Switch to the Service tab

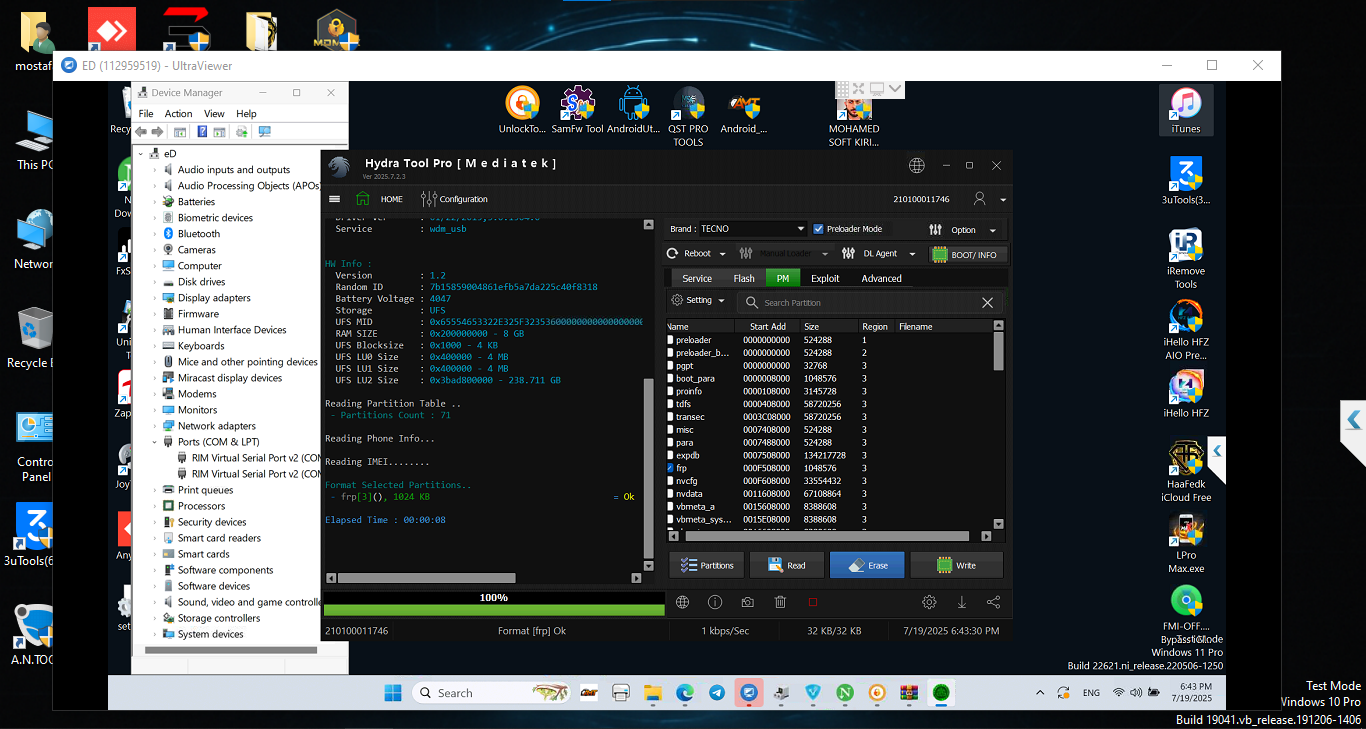click(x=697, y=279)
